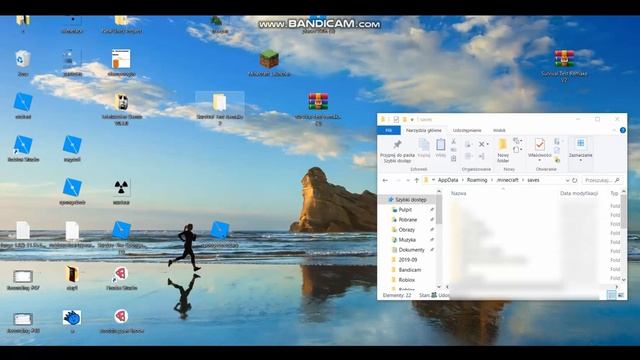Click Pin to Quick access in ribbon
The width and height of the screenshot is (640, 360).
[x=397, y=150]
